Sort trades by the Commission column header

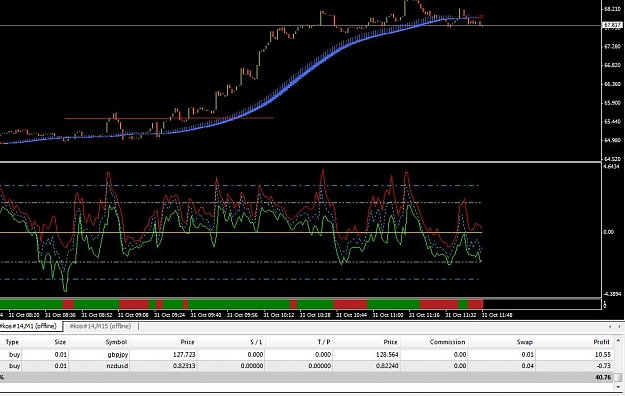click(447, 342)
